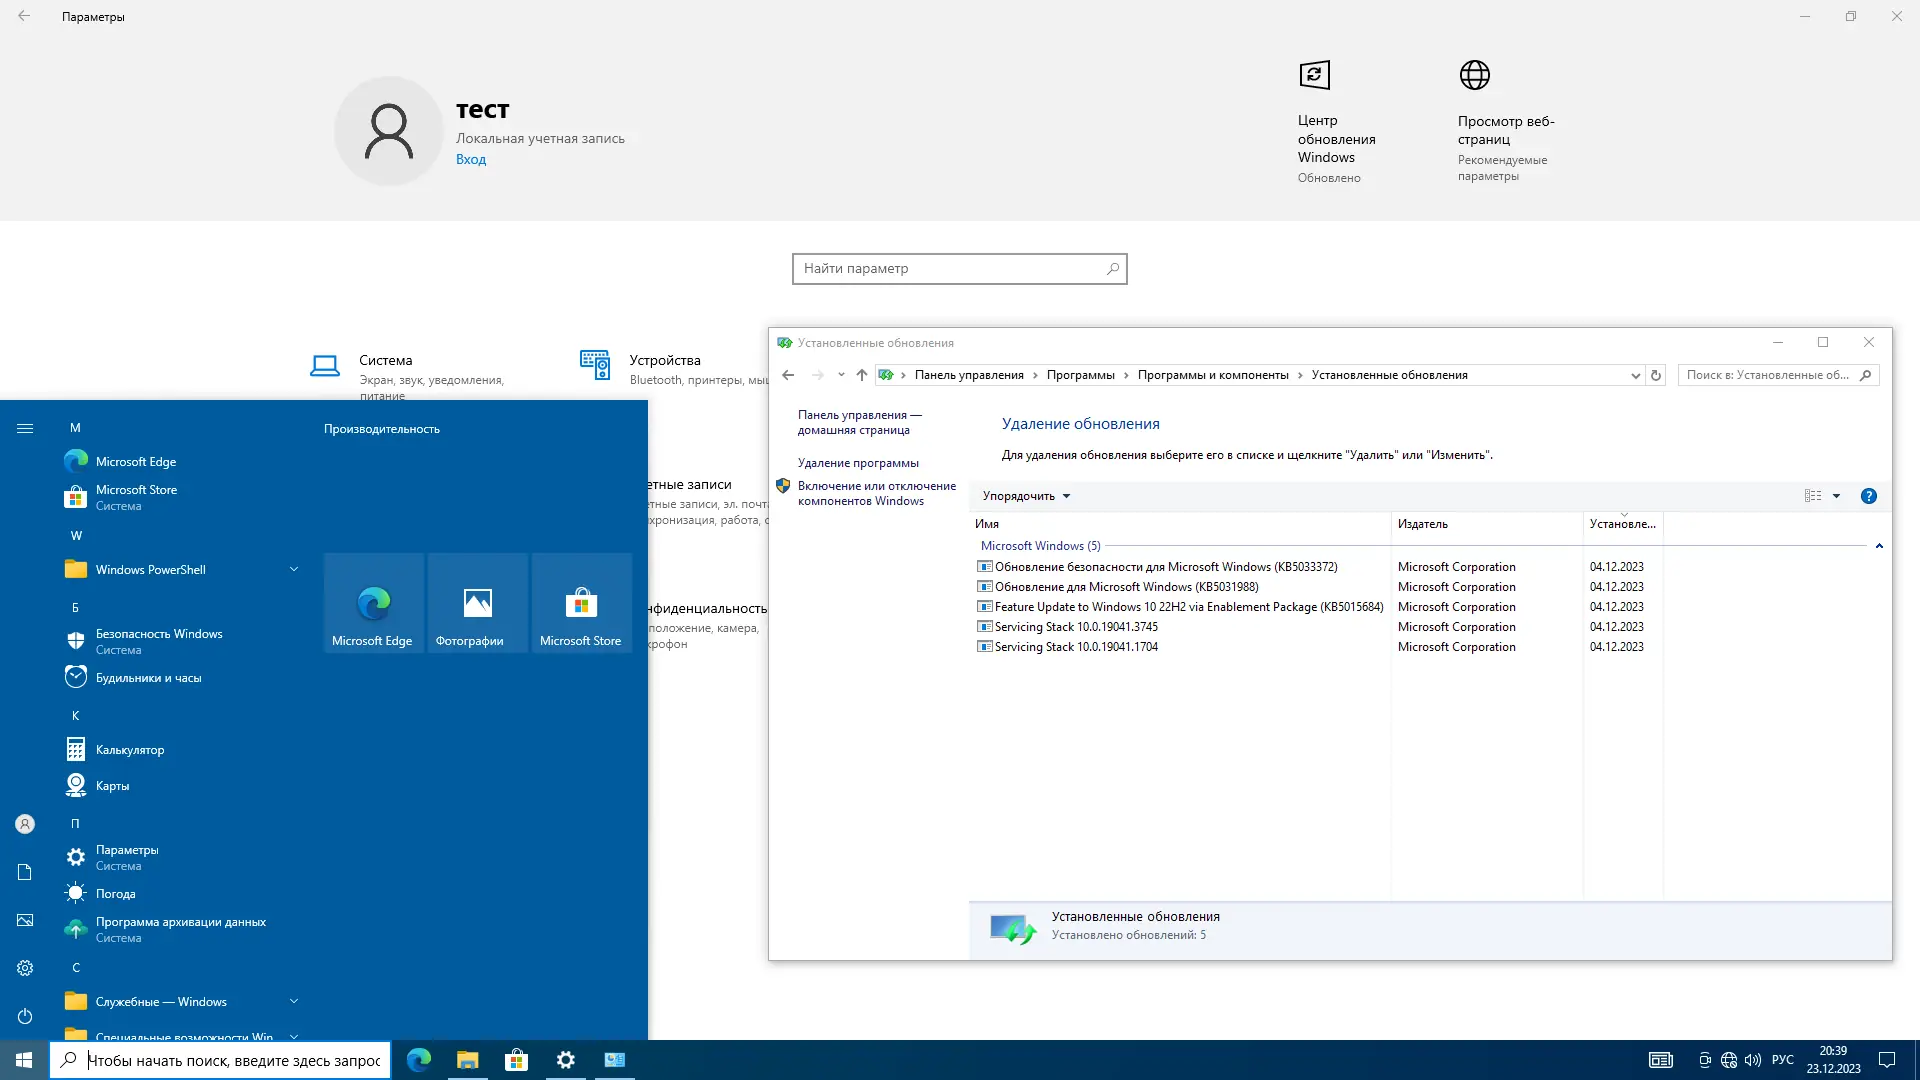Open the Microsoft Store tile
1920x1080 pixels.
(581, 603)
